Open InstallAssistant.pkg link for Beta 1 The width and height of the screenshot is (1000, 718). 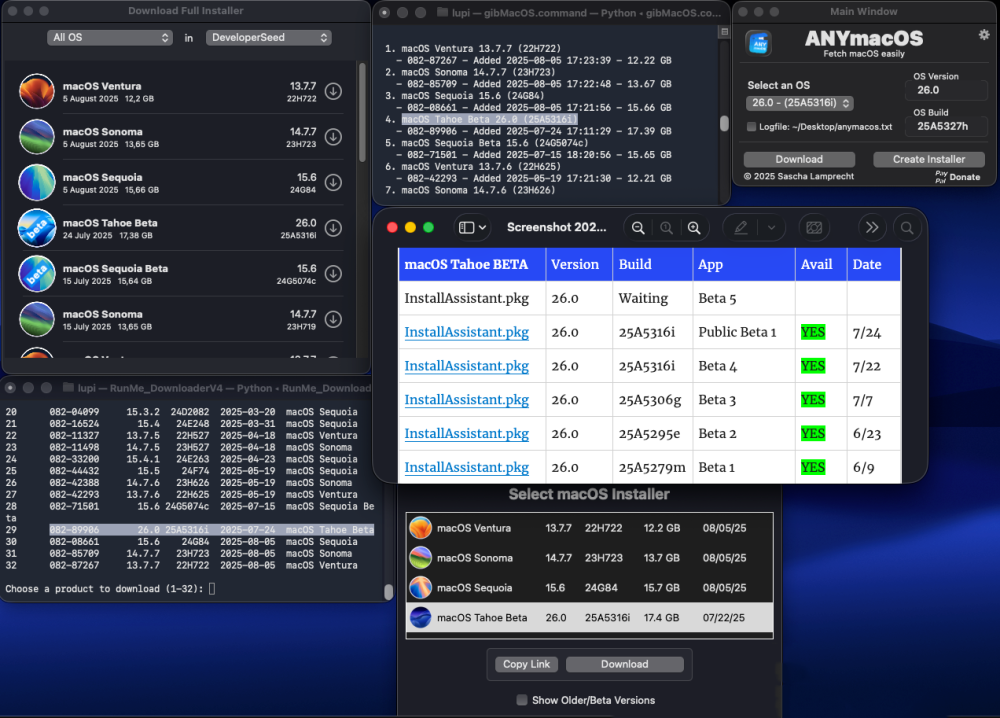(x=466, y=467)
